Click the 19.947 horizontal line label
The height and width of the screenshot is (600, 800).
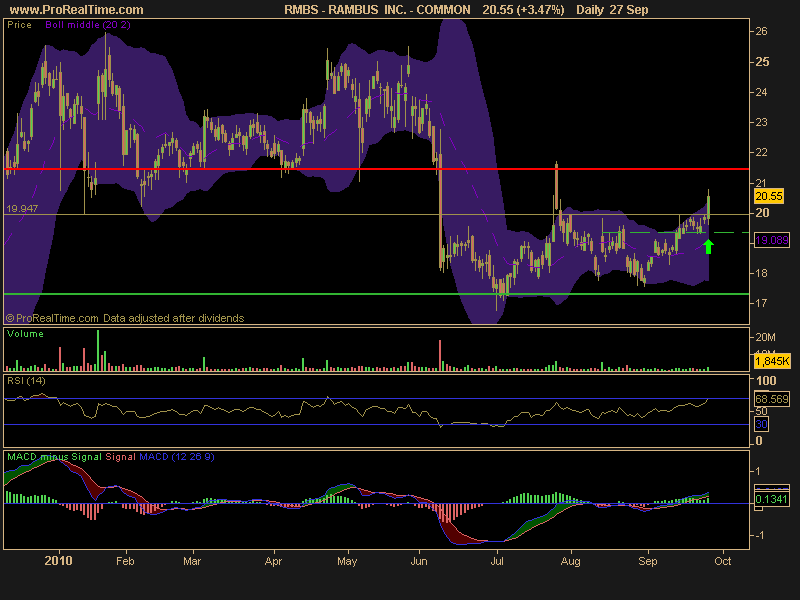click(22, 208)
